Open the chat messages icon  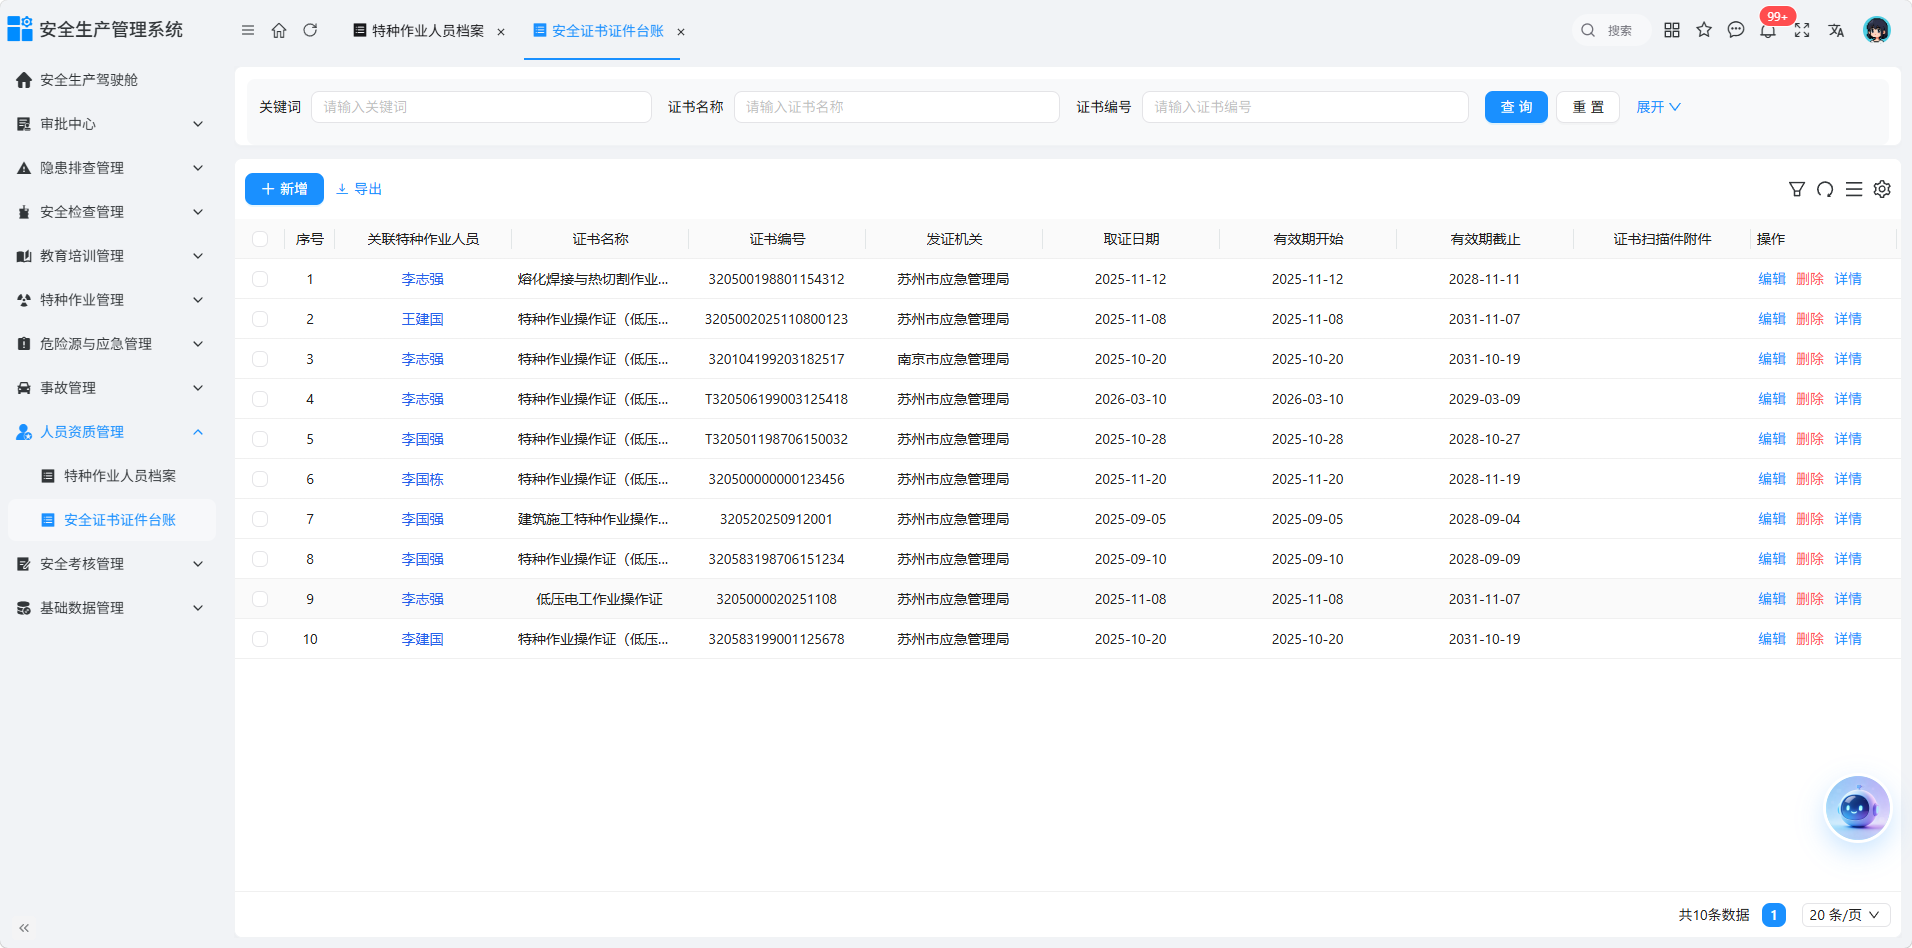(1736, 30)
